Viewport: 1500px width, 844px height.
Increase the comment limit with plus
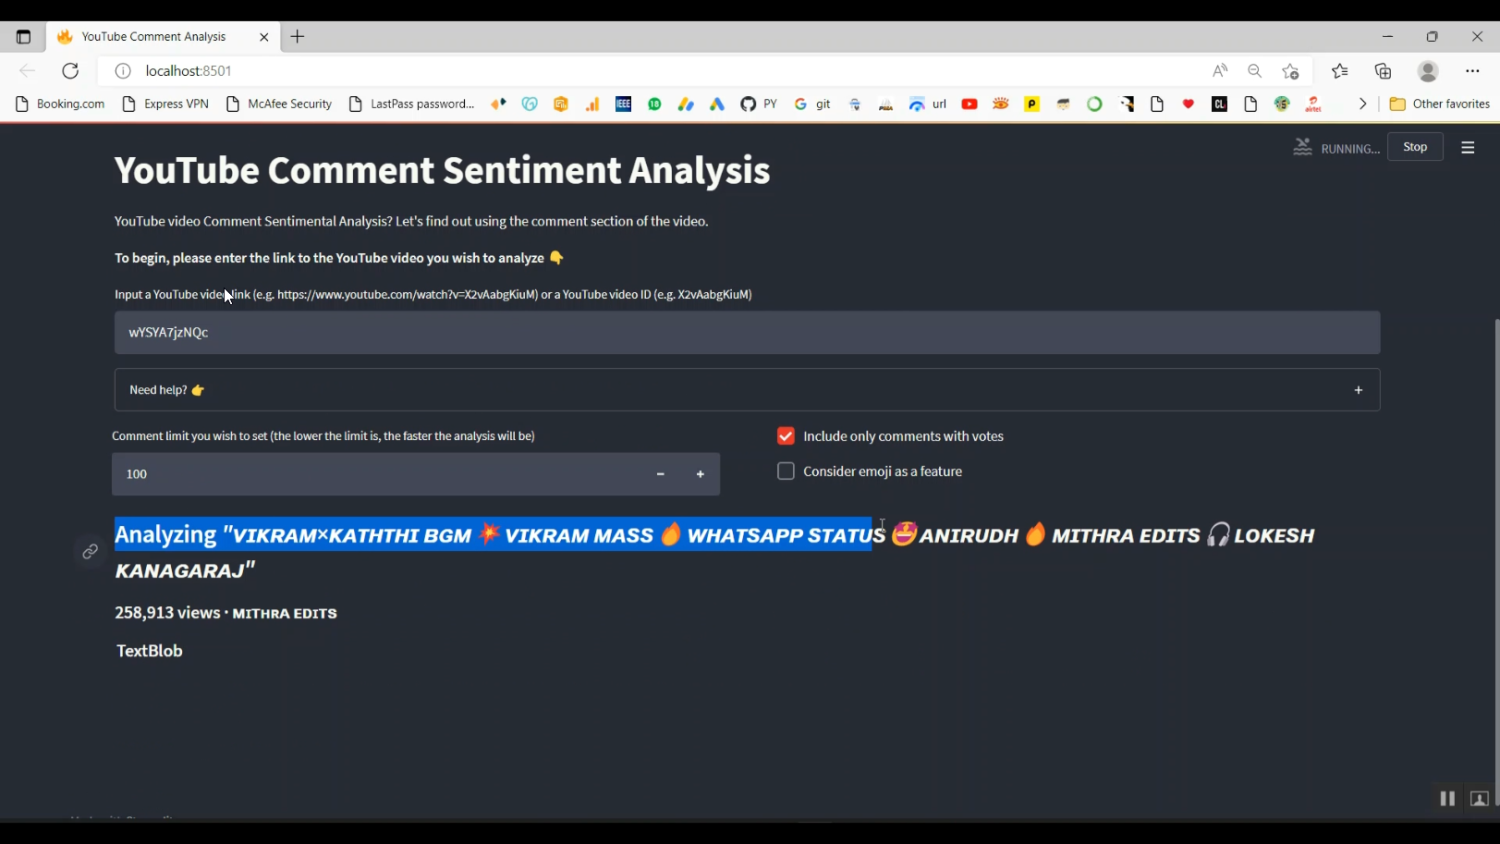tap(700, 474)
